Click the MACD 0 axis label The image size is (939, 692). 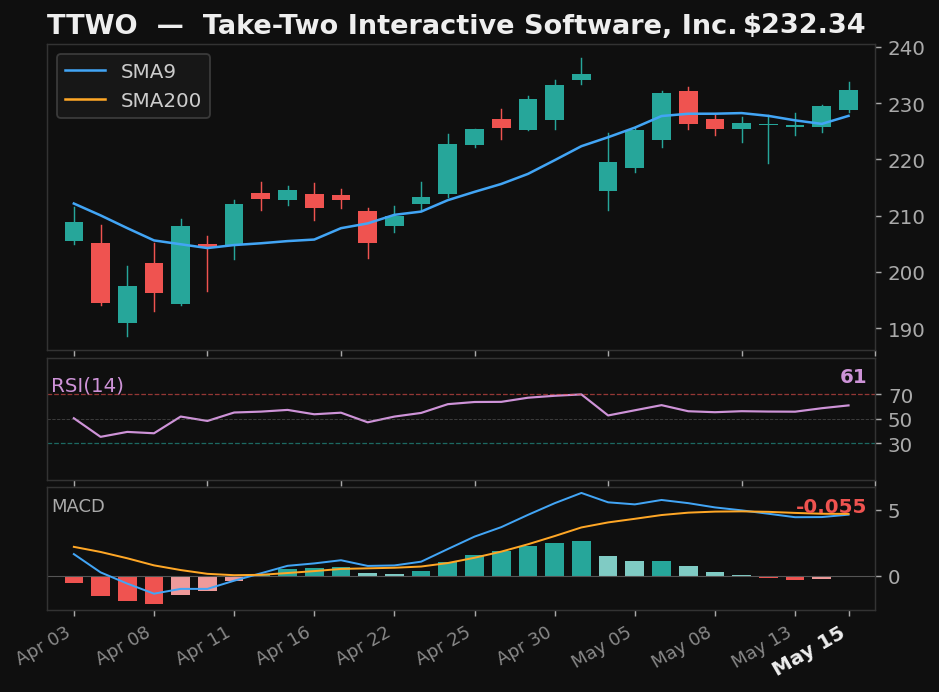pos(894,577)
